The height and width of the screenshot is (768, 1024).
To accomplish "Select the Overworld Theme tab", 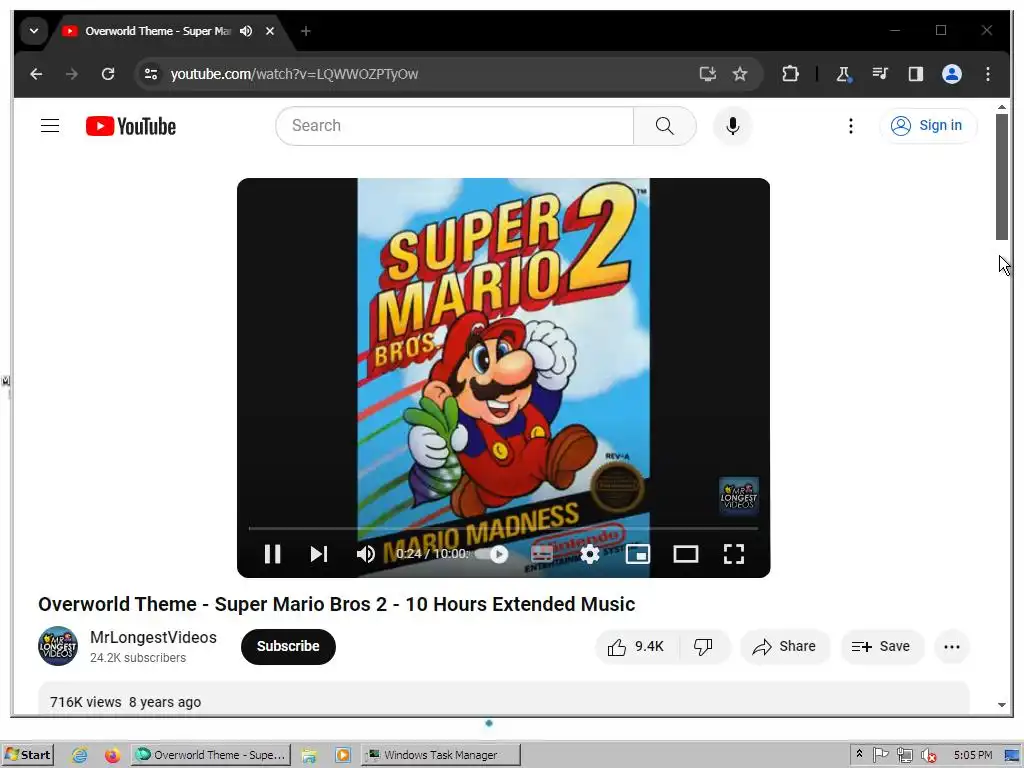I will pos(158,31).
